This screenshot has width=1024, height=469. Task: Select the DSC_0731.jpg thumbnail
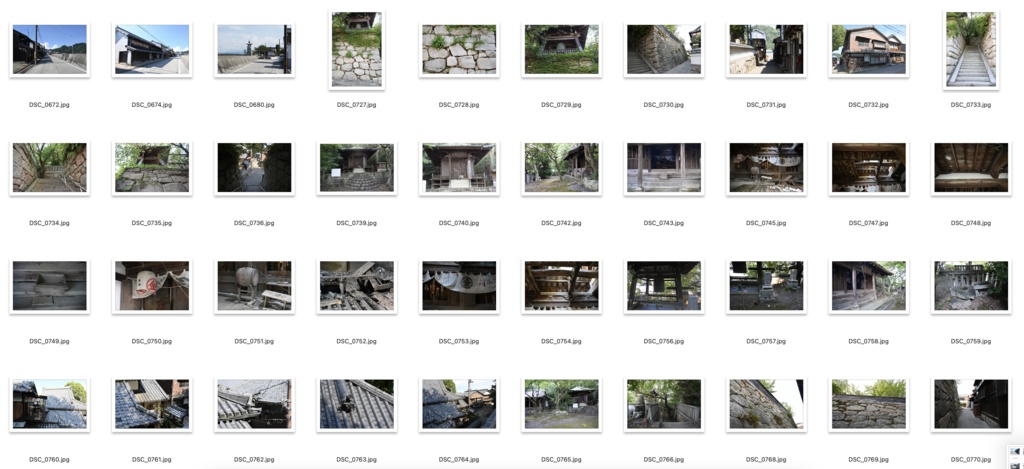[x=766, y=50]
